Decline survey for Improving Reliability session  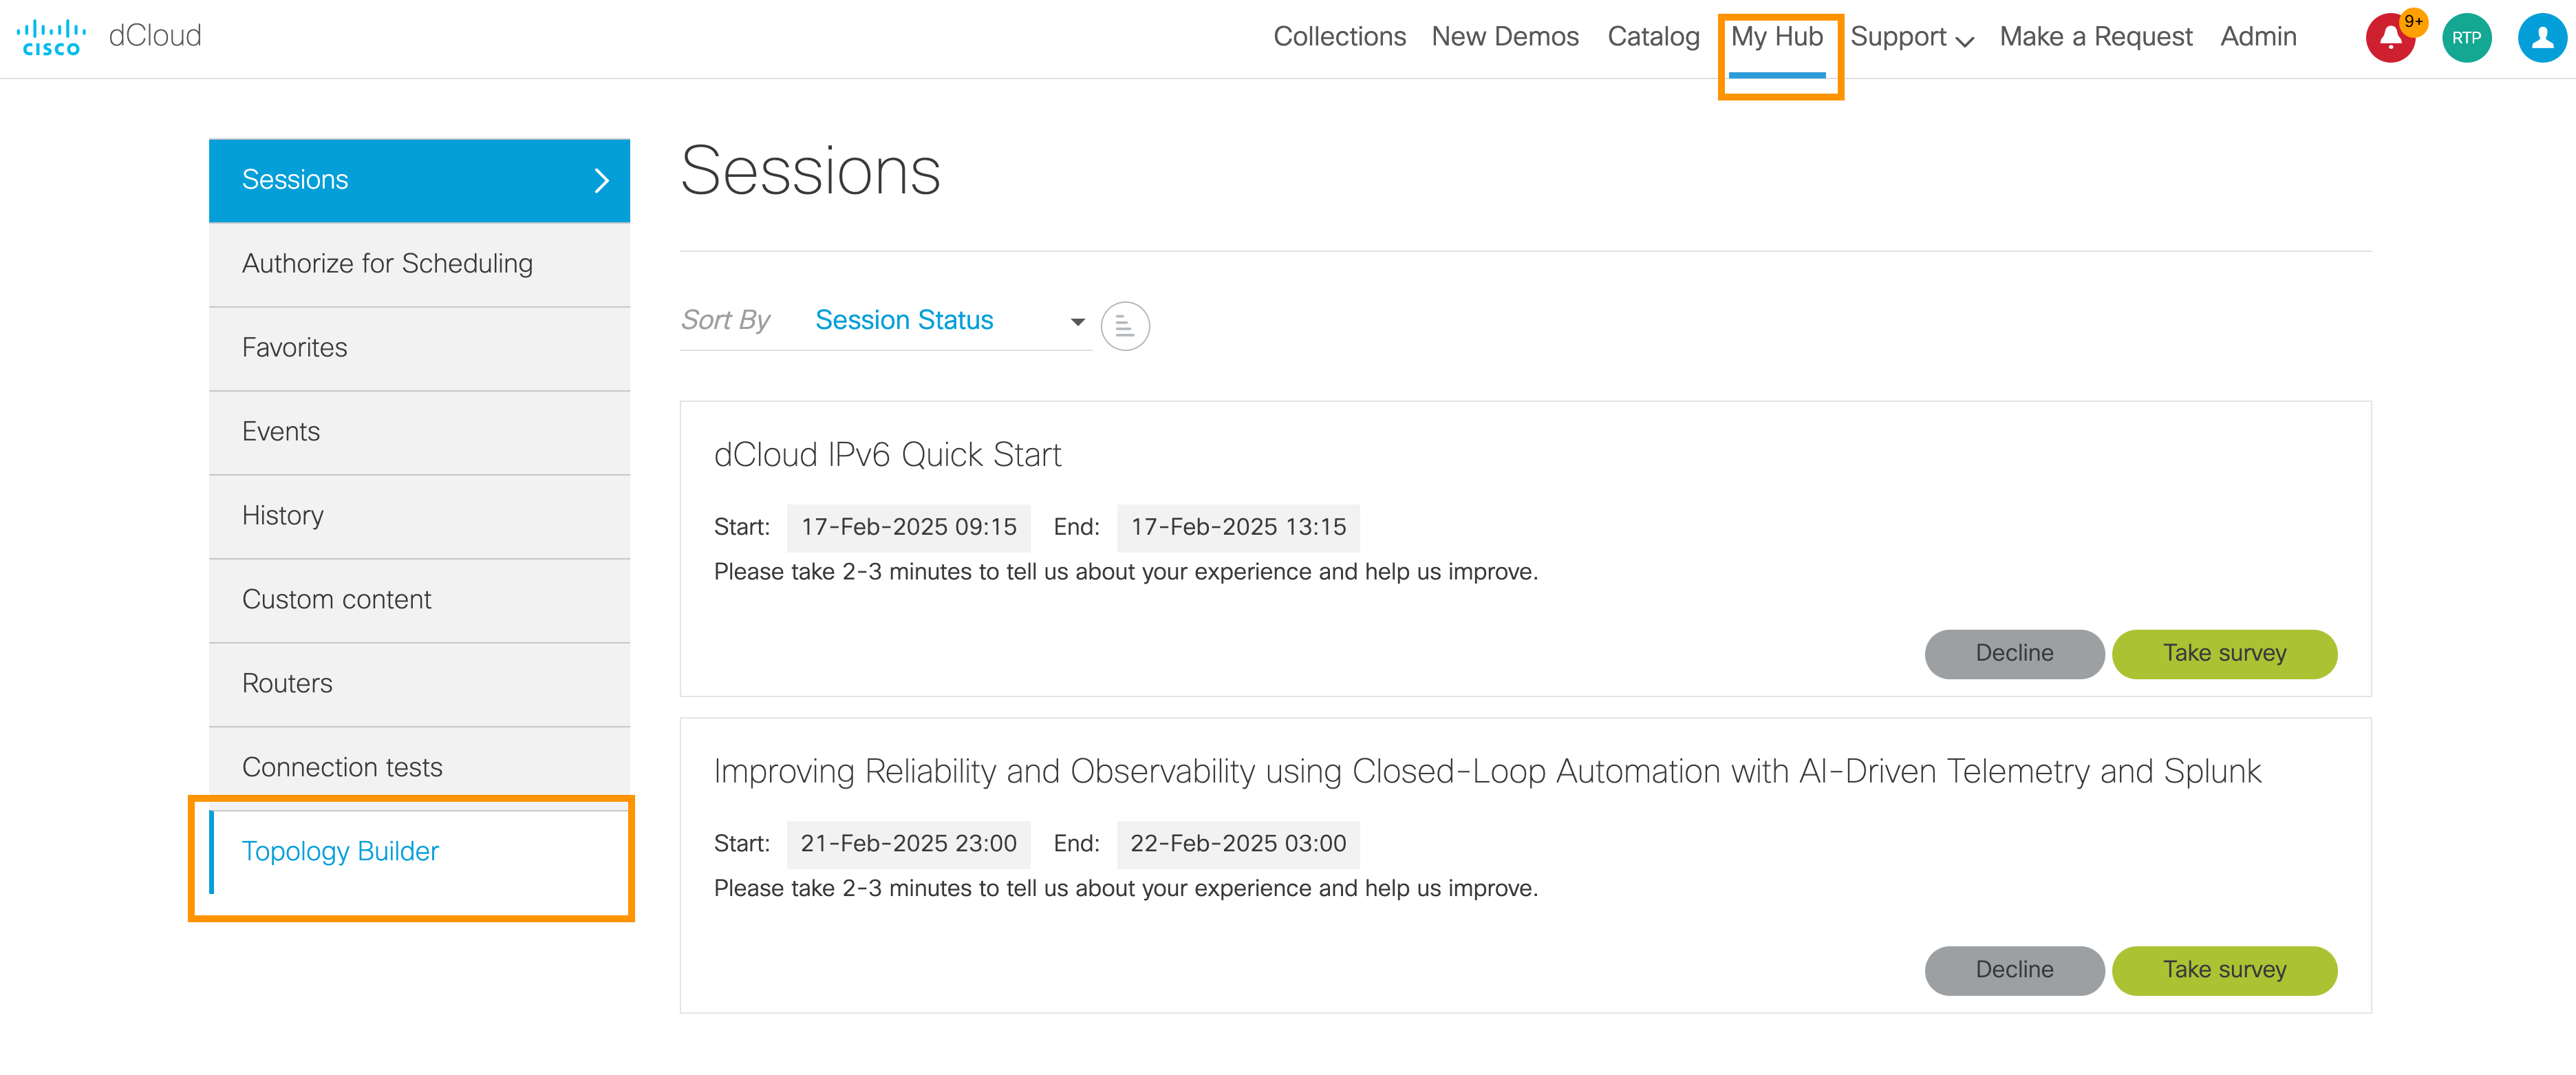2014,970
